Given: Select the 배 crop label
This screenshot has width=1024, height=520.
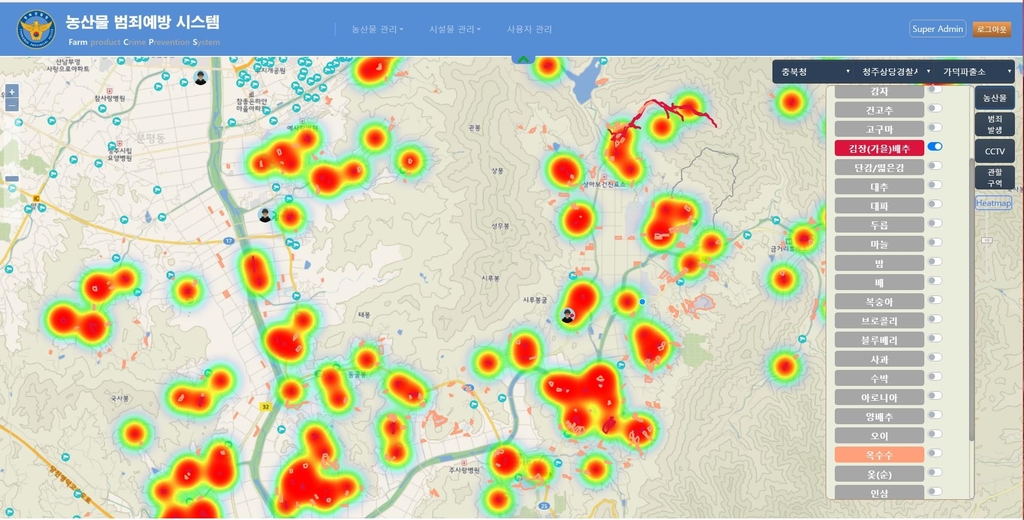Looking at the screenshot, I should tap(879, 282).
